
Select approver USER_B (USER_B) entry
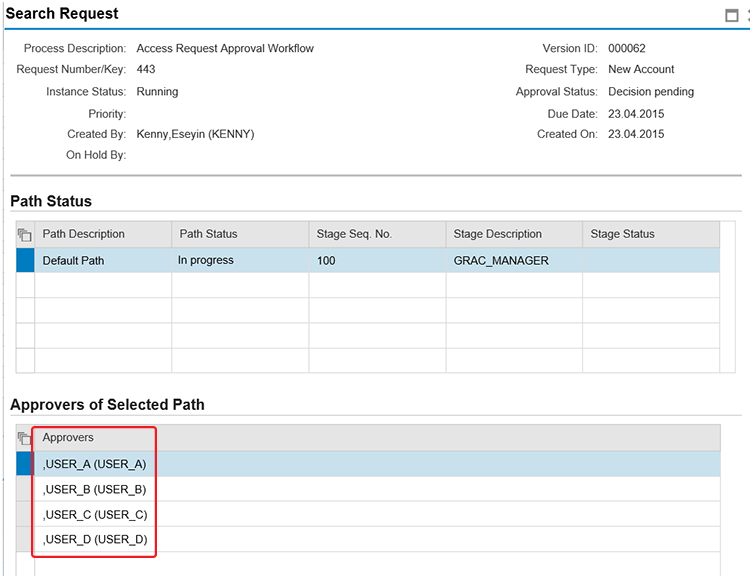[95, 490]
